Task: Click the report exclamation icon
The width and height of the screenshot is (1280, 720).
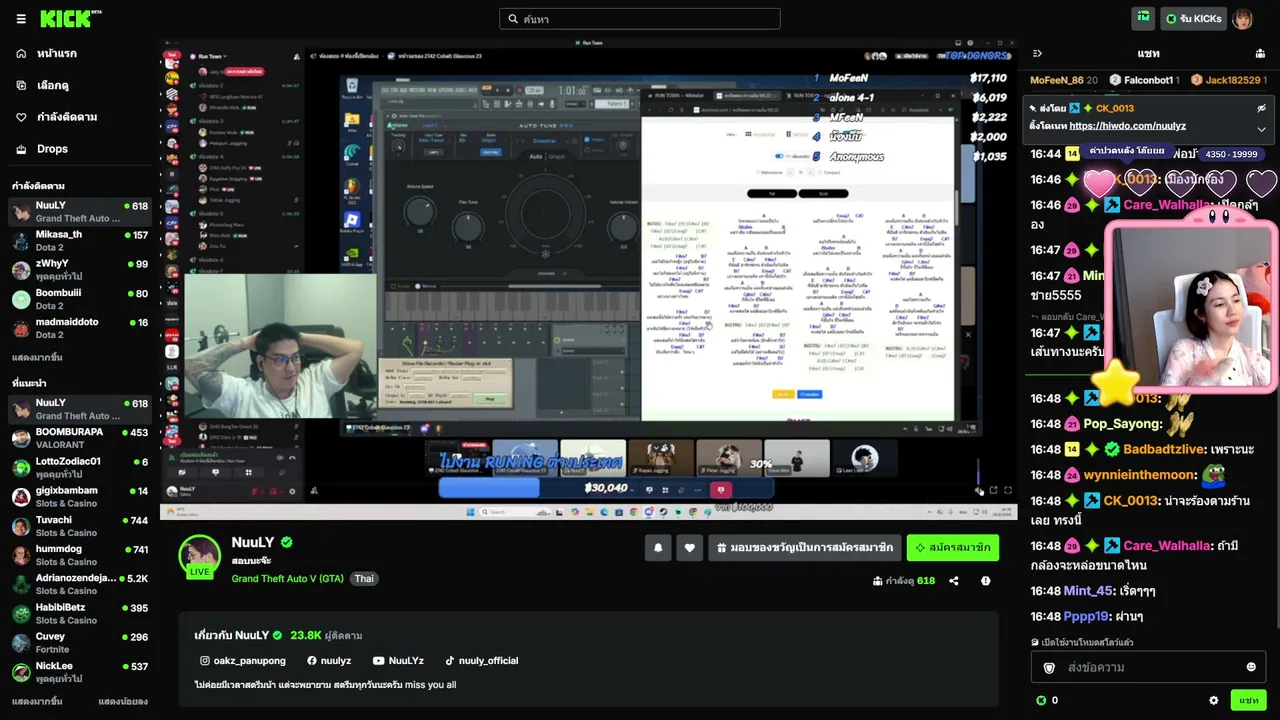Action: tap(986, 581)
